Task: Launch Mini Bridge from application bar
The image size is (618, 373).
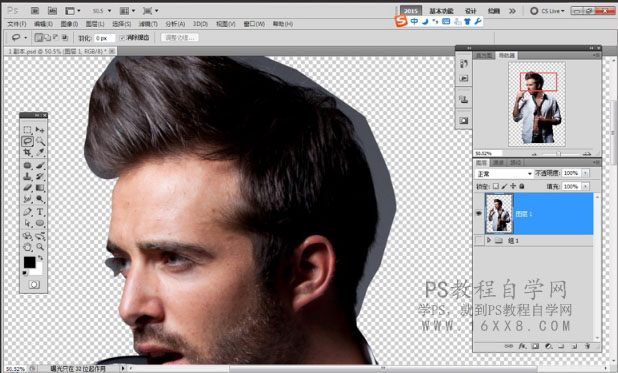Action: point(52,11)
